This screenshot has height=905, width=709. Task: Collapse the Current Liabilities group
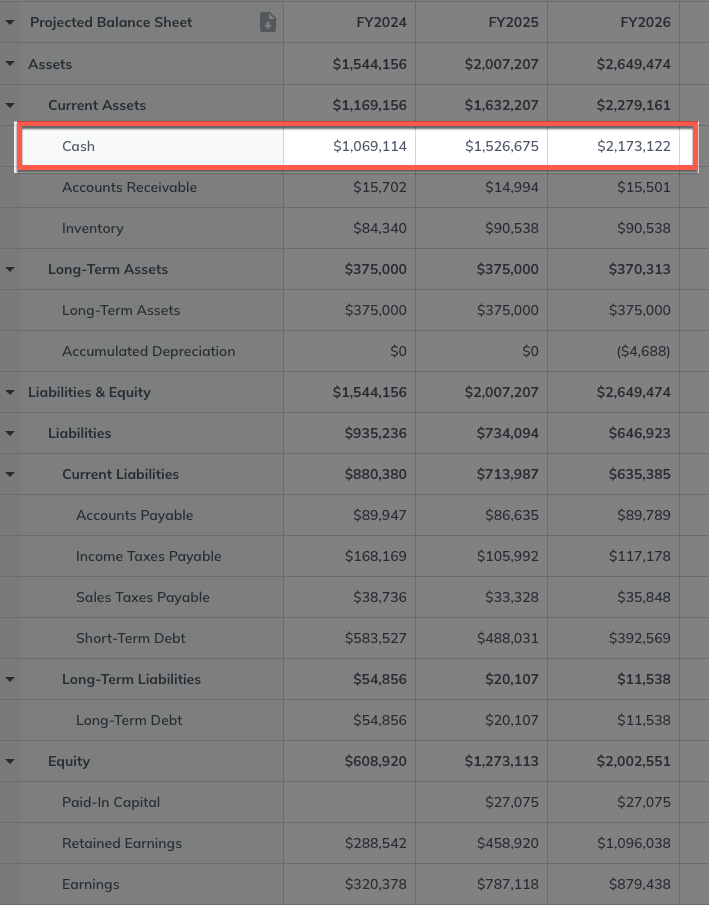pyautogui.click(x=10, y=474)
